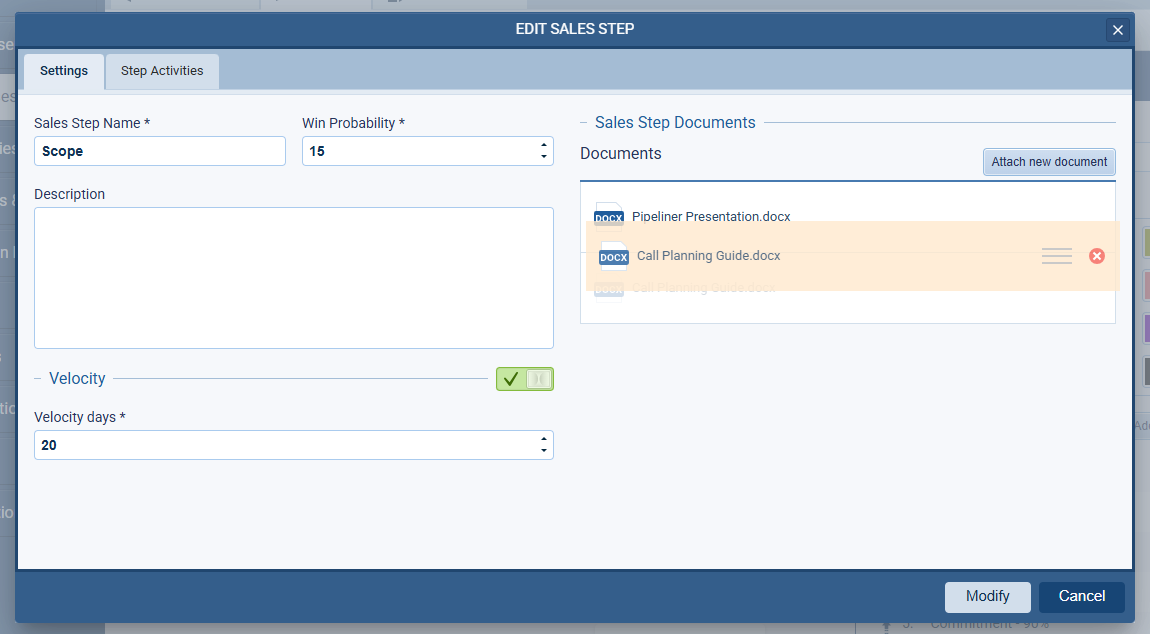Open the Pipeliner Presentation.docx document entry
This screenshot has height=634, width=1150.
710,216
